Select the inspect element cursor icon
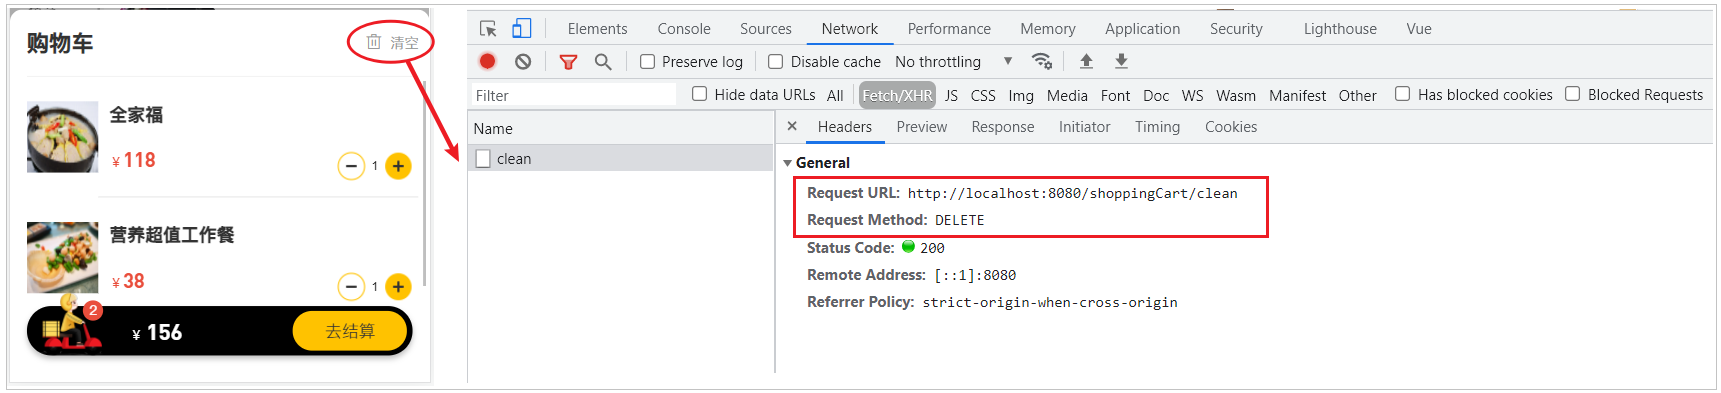 click(488, 29)
